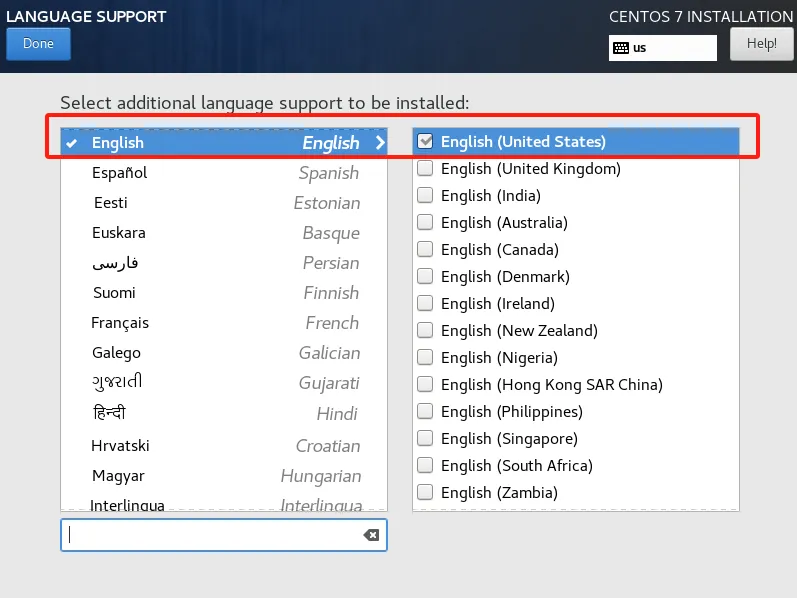The width and height of the screenshot is (797, 598).
Task: Select Suomi Finnish language row
Action: click(224, 293)
